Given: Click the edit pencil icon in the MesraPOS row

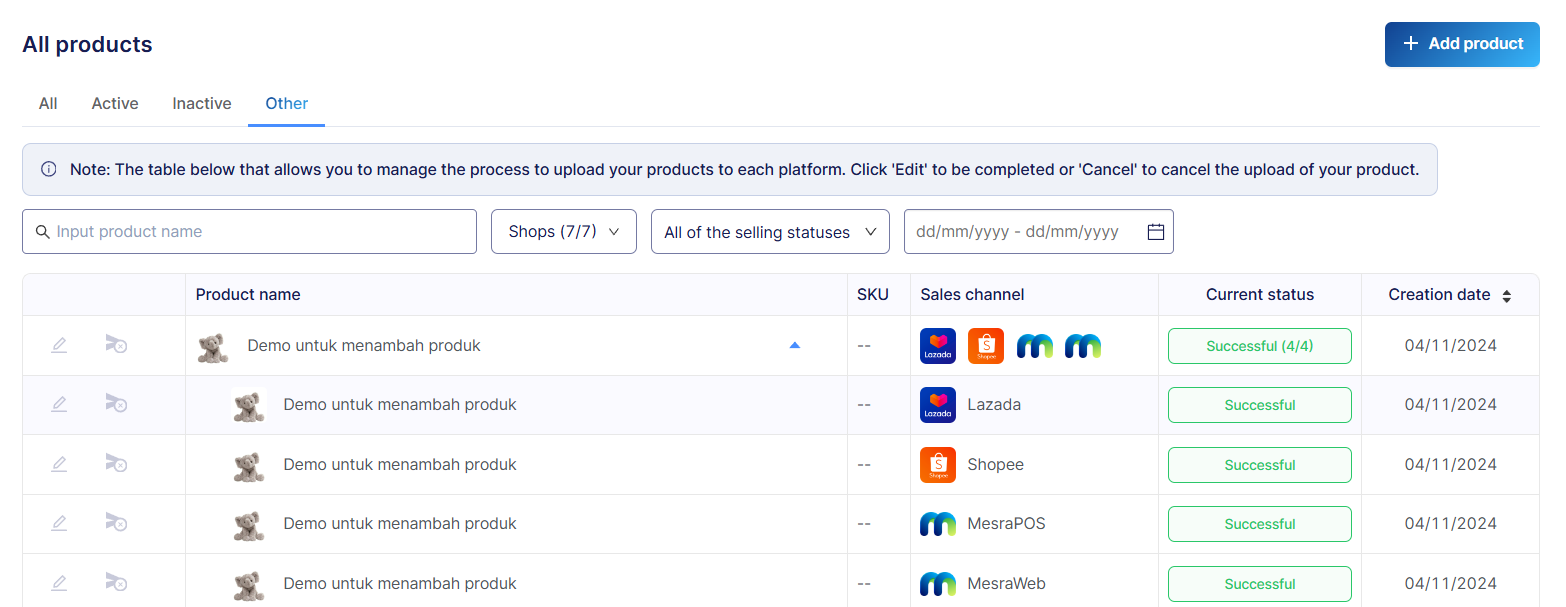Looking at the screenshot, I should (59, 523).
